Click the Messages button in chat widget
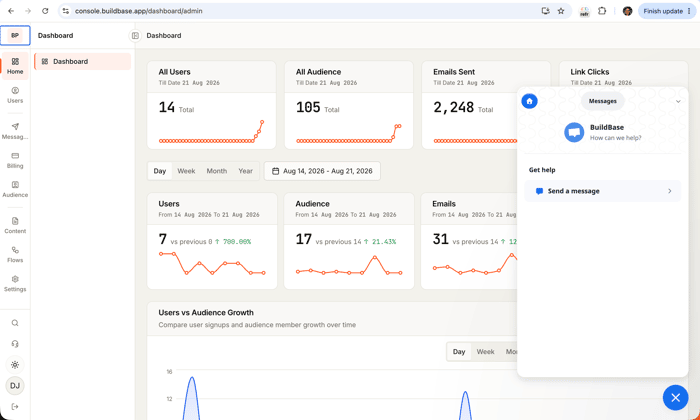The image size is (700, 420). pos(602,101)
